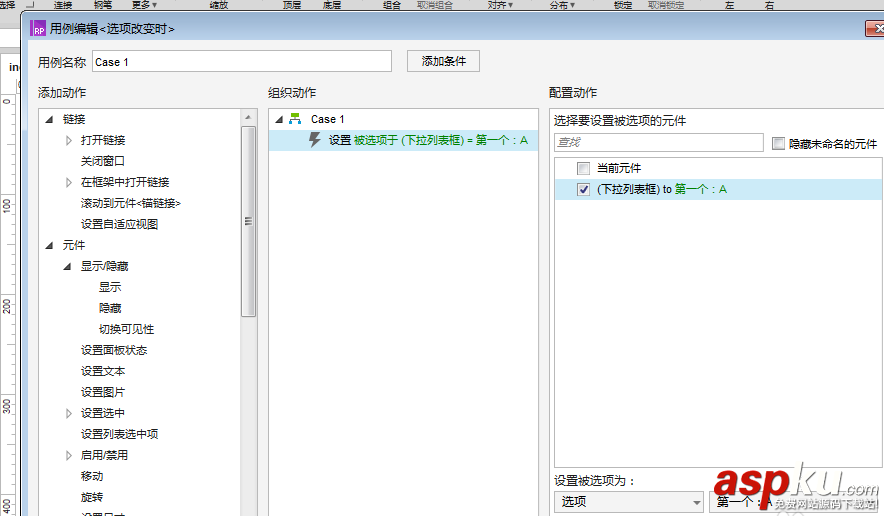Check the 当前元件 checkbox
884x516 pixels.
pyautogui.click(x=584, y=168)
